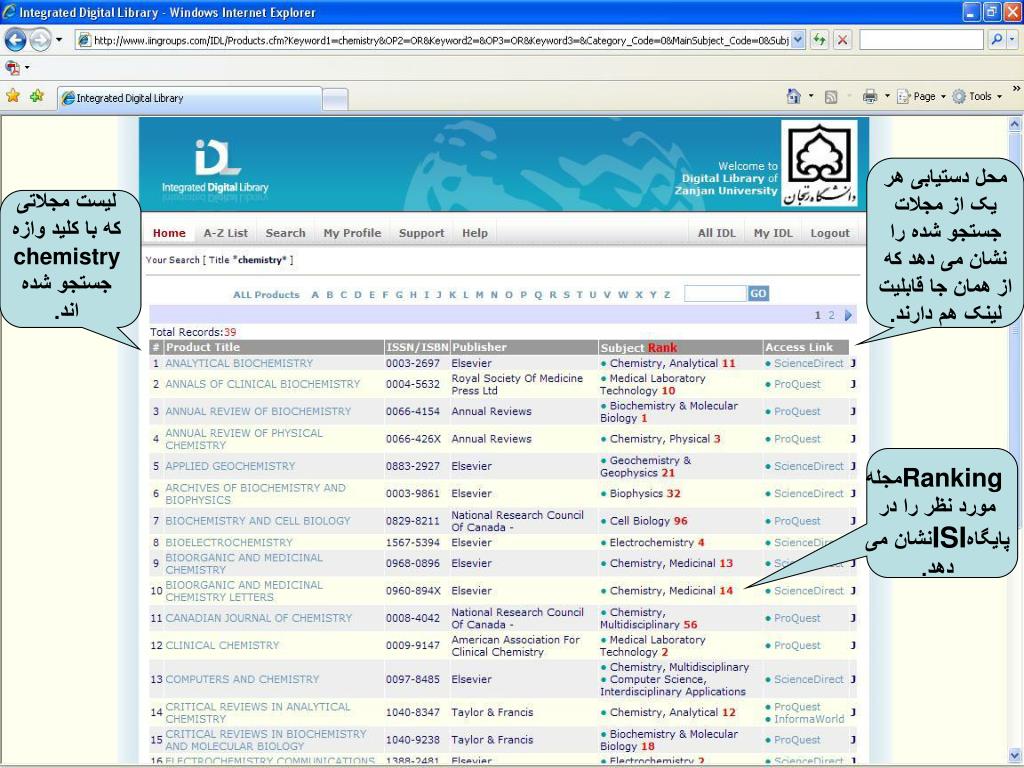Open the RSS feeds icon
The width and height of the screenshot is (1024, 768).
pyautogui.click(x=831, y=97)
